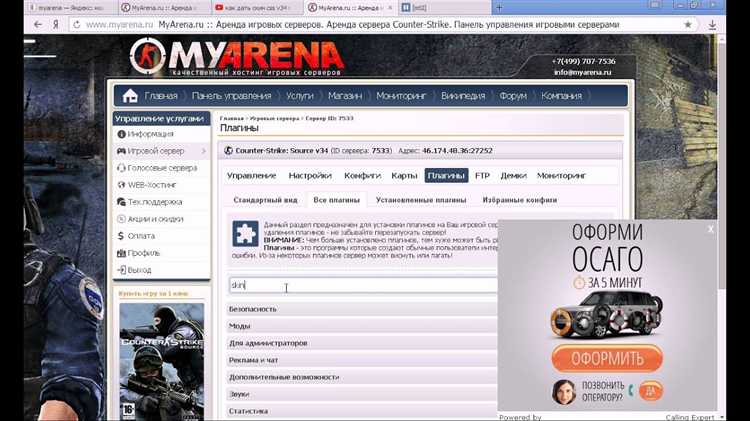This screenshot has width=750, height=421.
Task: Click the browser back arrow
Action: coord(38,24)
